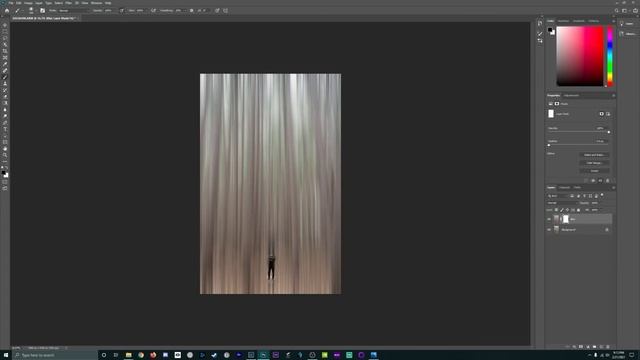
Task: Open the Learn panel button
Action: tap(628, 24)
